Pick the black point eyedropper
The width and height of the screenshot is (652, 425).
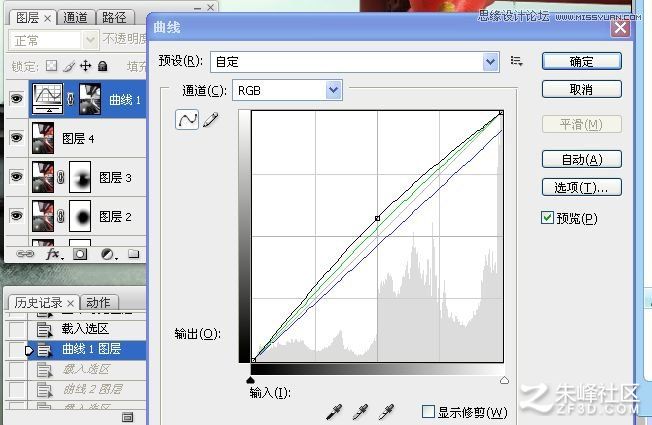pos(334,411)
